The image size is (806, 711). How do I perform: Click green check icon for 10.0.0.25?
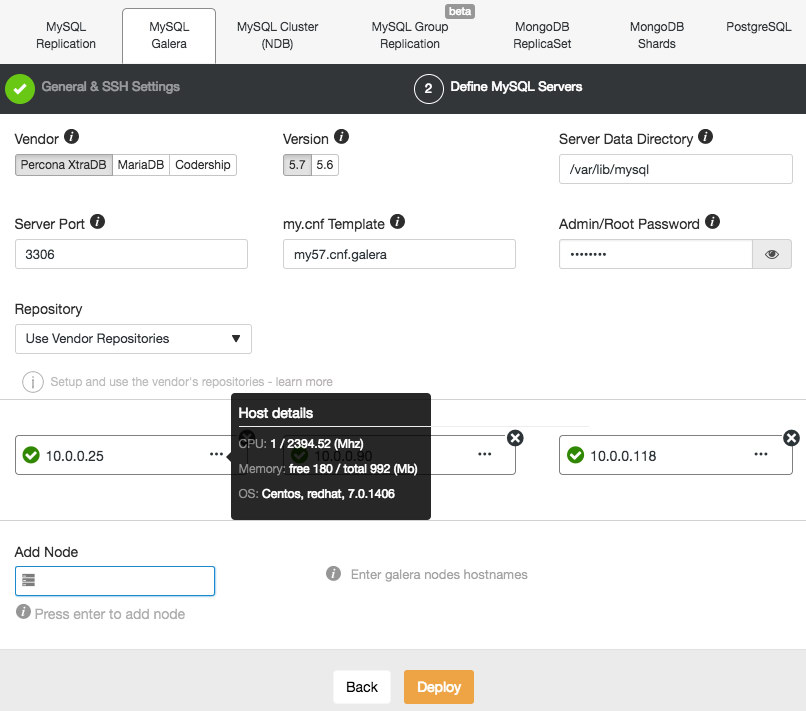pos(31,455)
